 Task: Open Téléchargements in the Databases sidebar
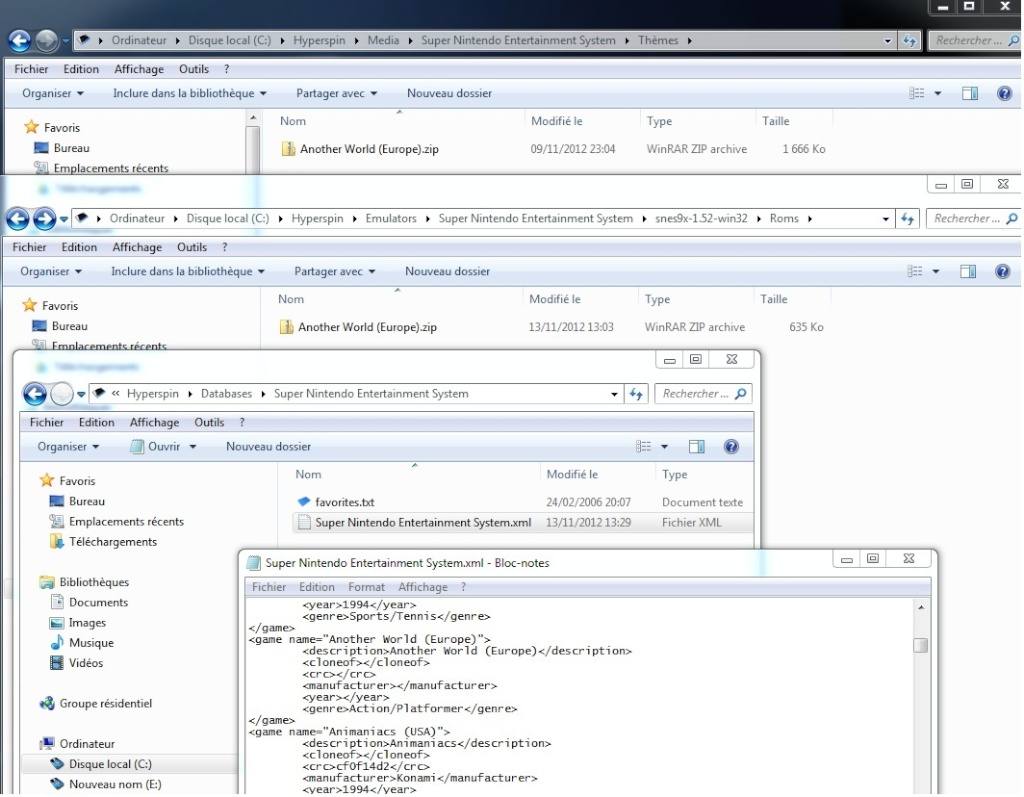[x=113, y=542]
